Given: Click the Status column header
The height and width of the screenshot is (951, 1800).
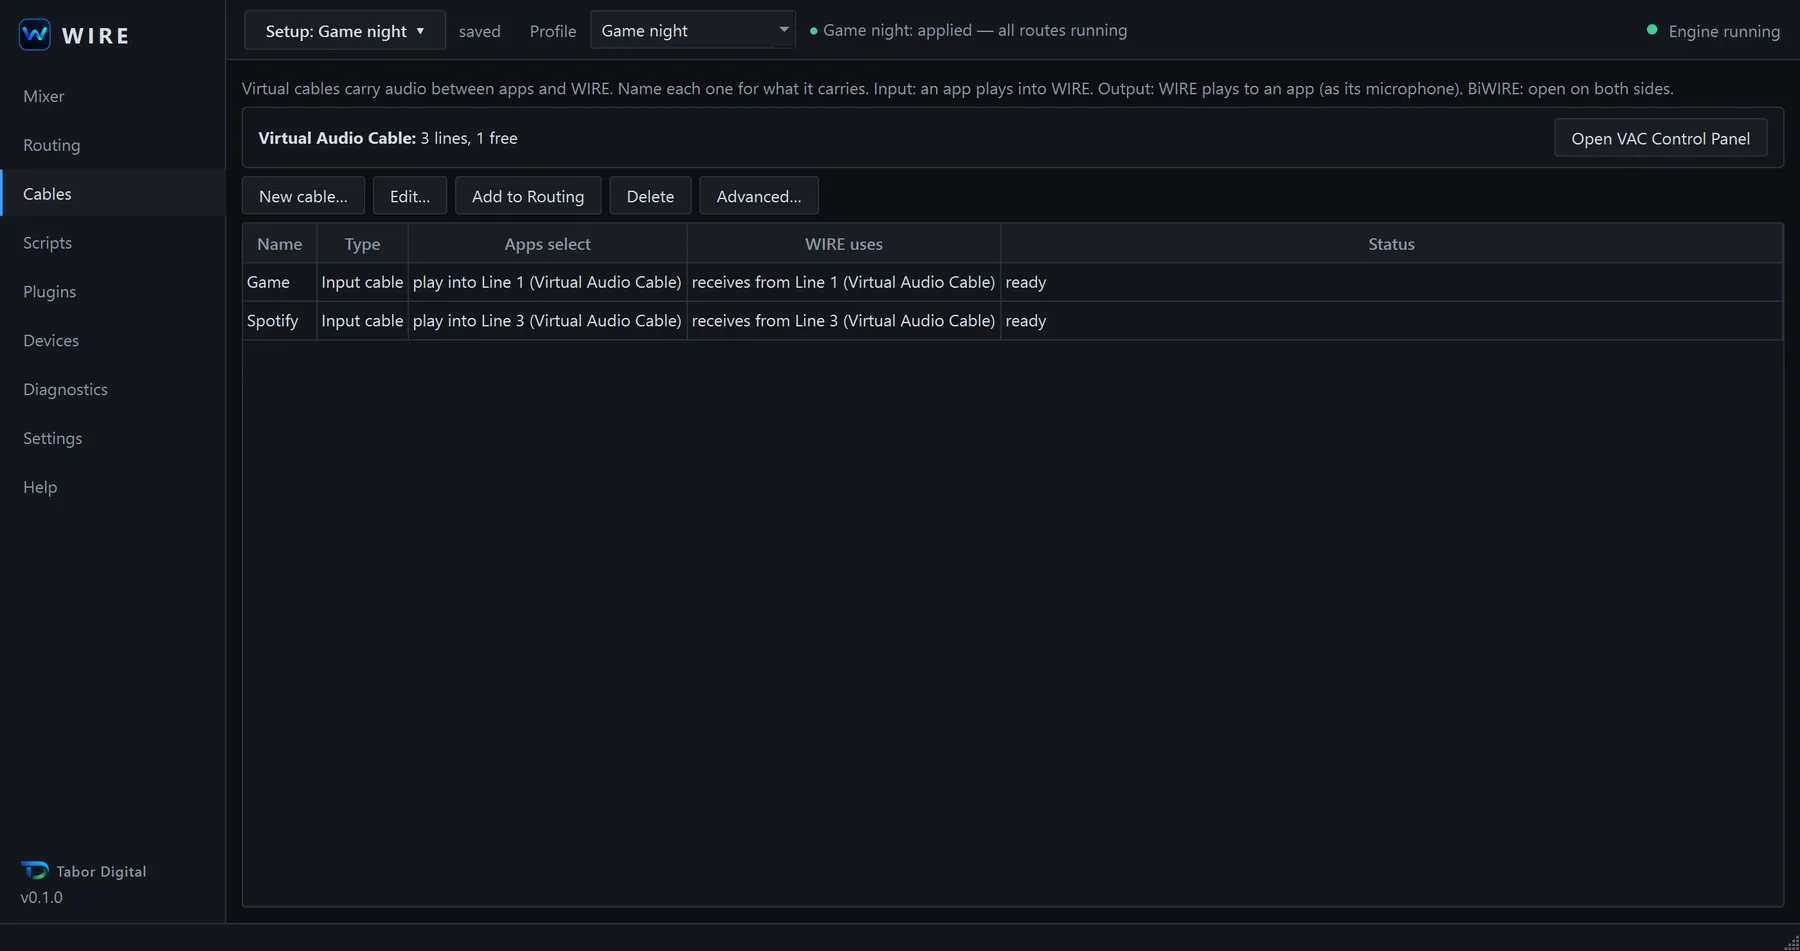Looking at the screenshot, I should [x=1391, y=244].
